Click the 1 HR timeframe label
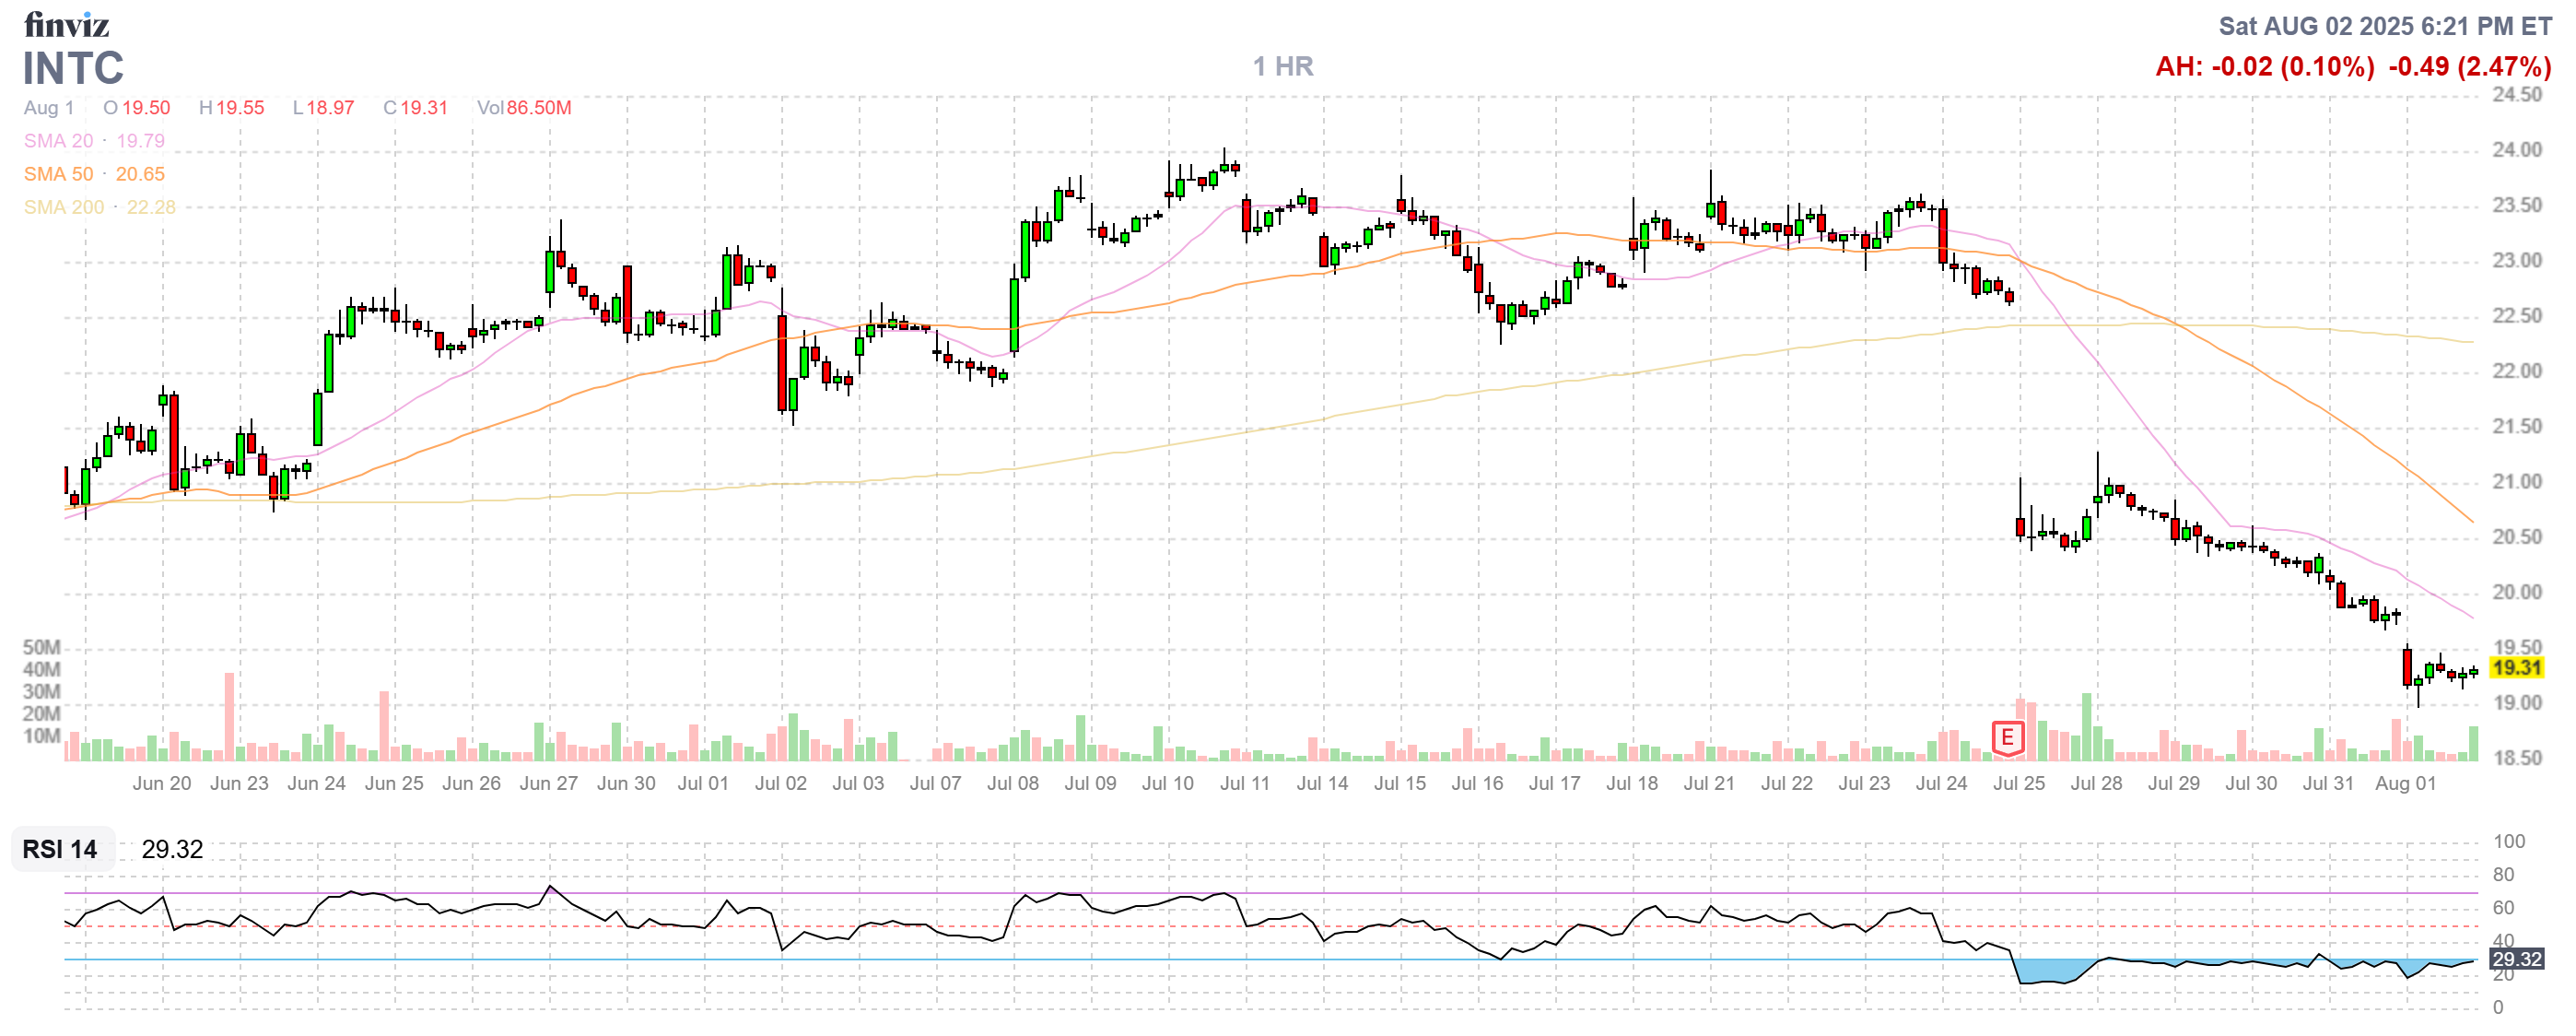This screenshot has width=2576, height=1036. 1283,66
